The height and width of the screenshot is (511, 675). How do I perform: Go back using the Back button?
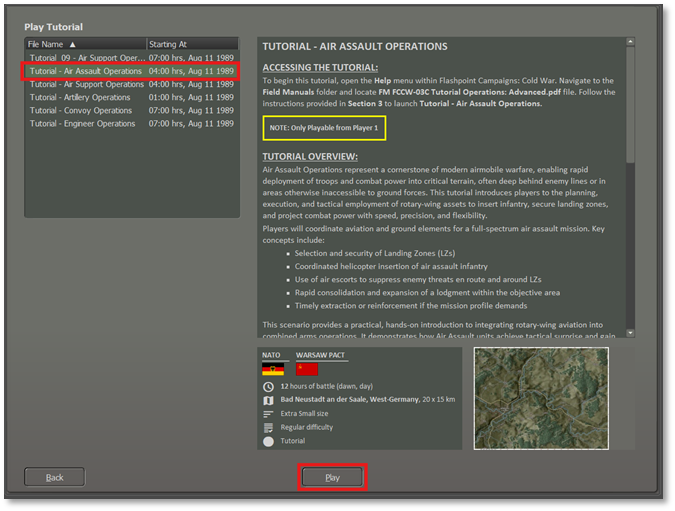55,477
